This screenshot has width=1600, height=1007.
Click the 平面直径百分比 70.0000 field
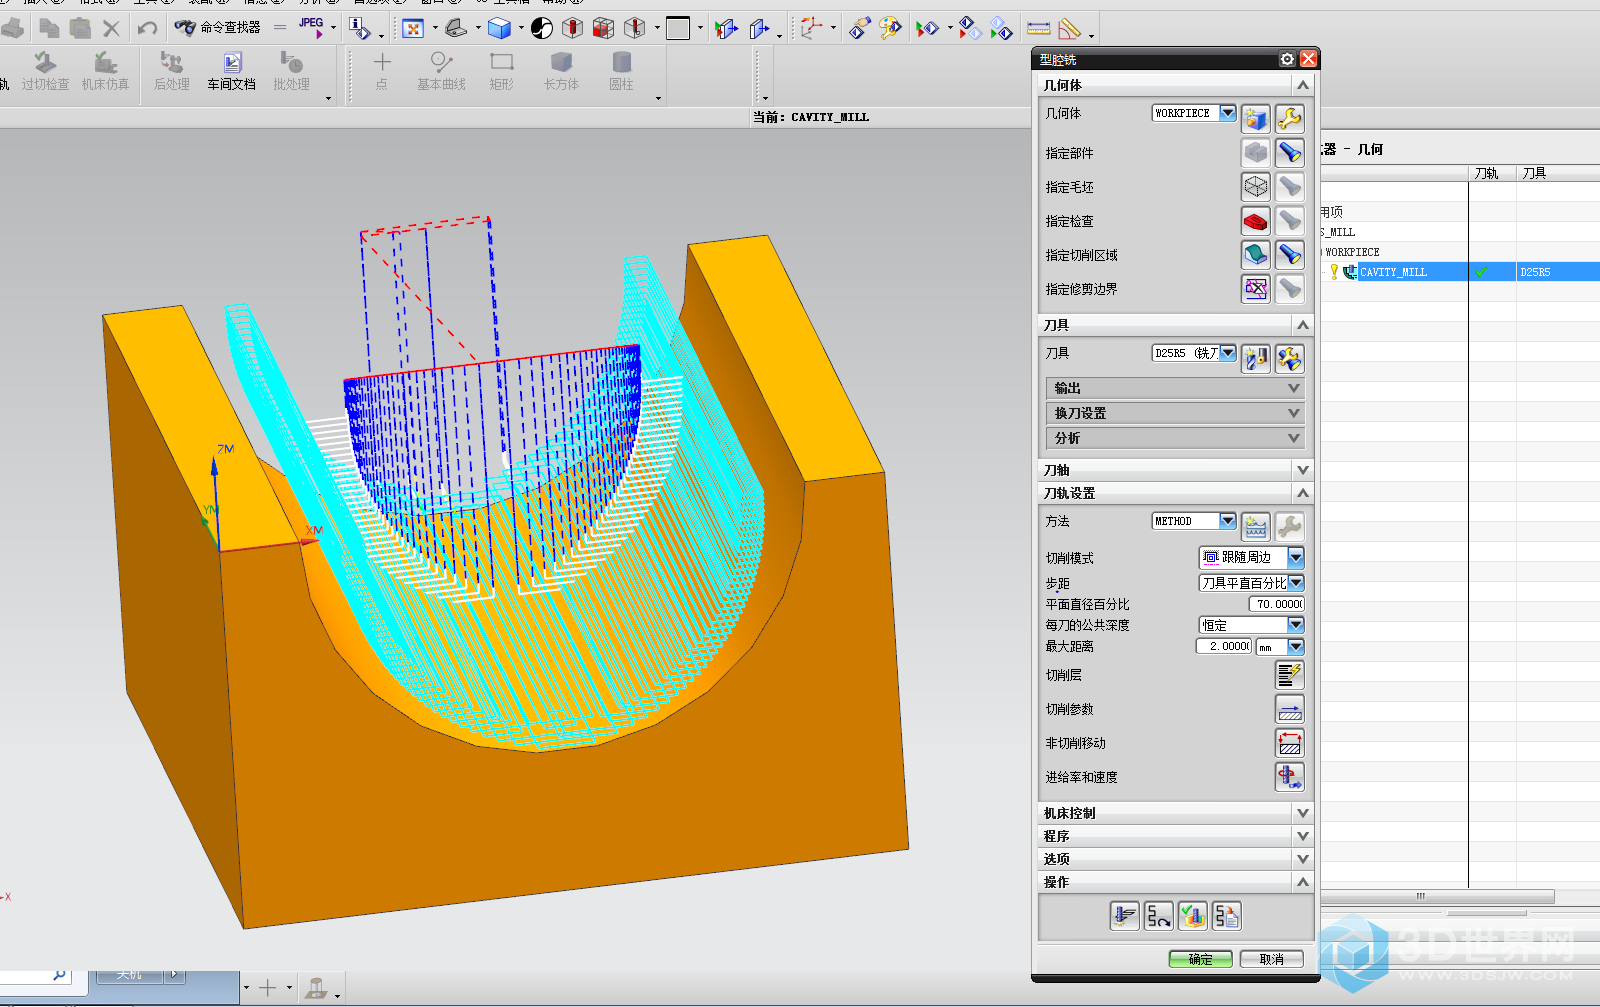(x=1277, y=604)
